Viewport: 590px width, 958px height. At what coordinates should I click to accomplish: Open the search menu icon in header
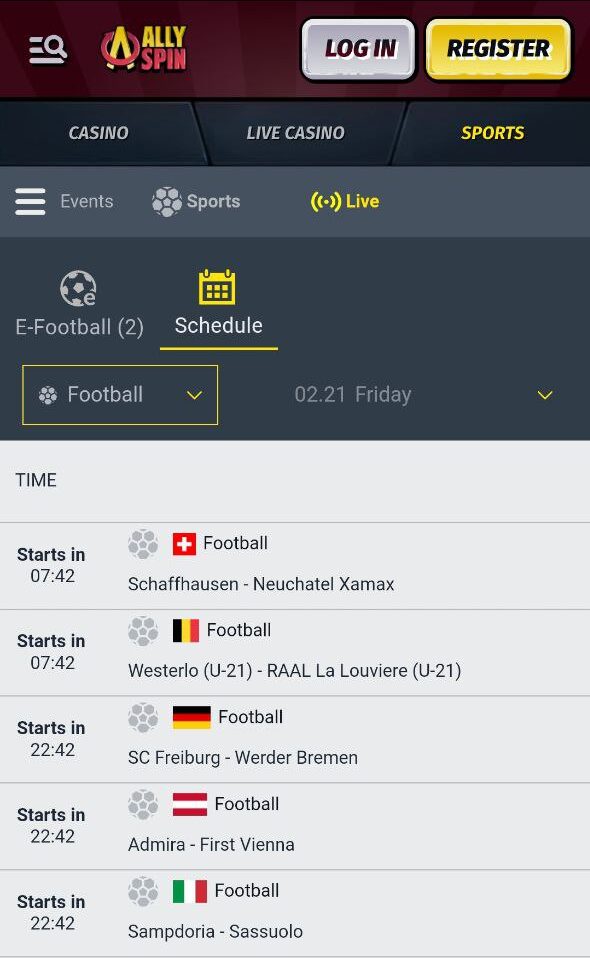48,49
